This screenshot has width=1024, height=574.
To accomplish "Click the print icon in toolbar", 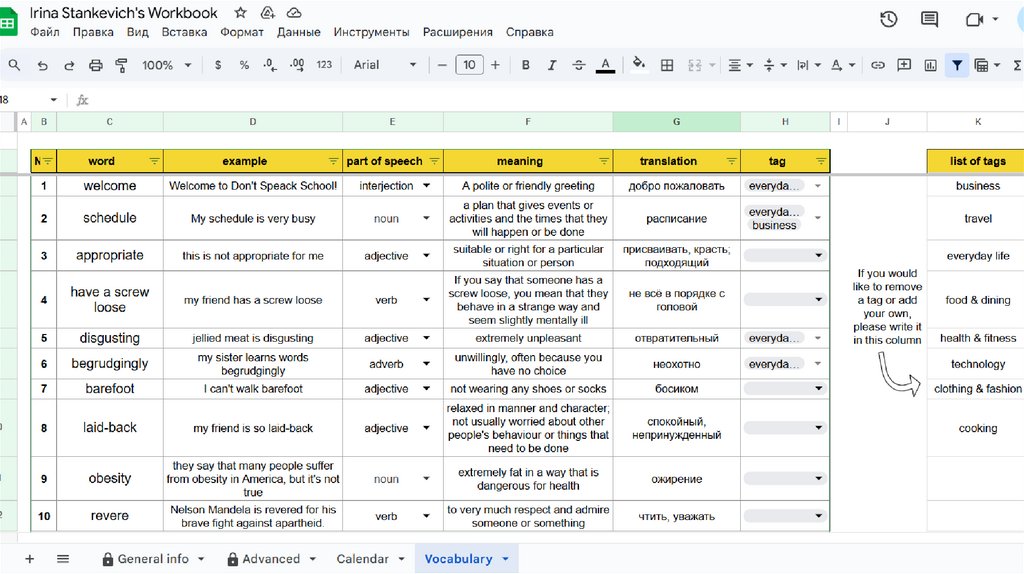I will (96, 65).
